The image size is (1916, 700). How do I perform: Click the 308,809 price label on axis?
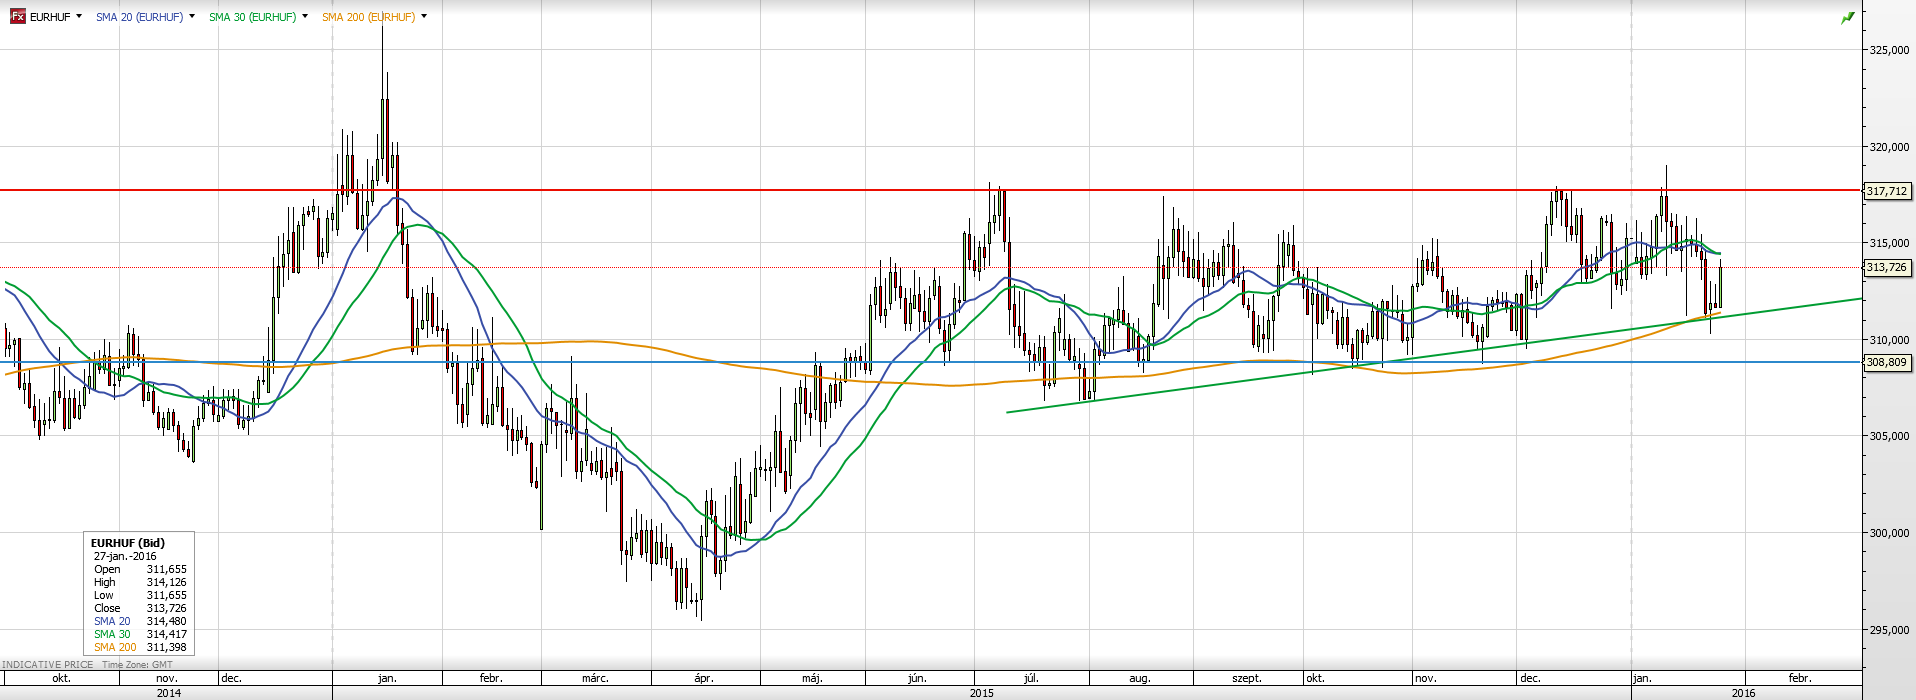point(1887,362)
